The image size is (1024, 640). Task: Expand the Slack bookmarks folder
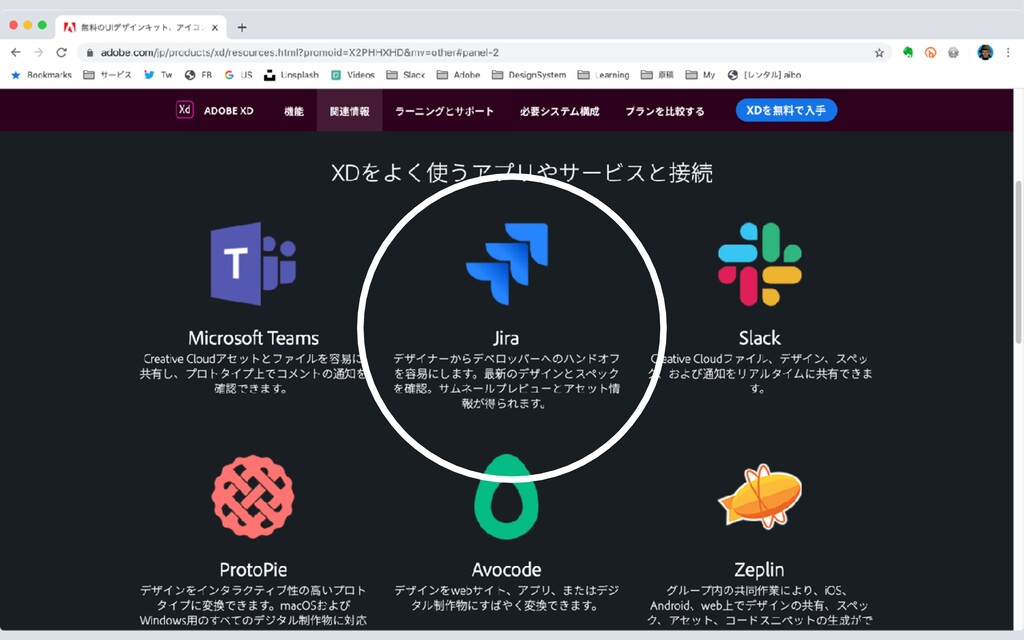(406, 75)
